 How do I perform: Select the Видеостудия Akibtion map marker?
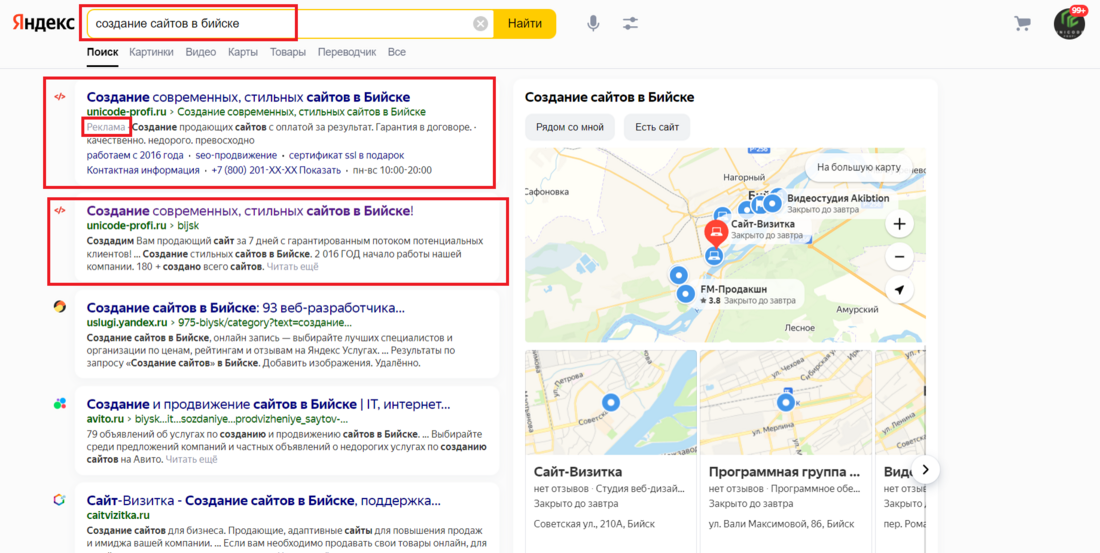[x=772, y=204]
